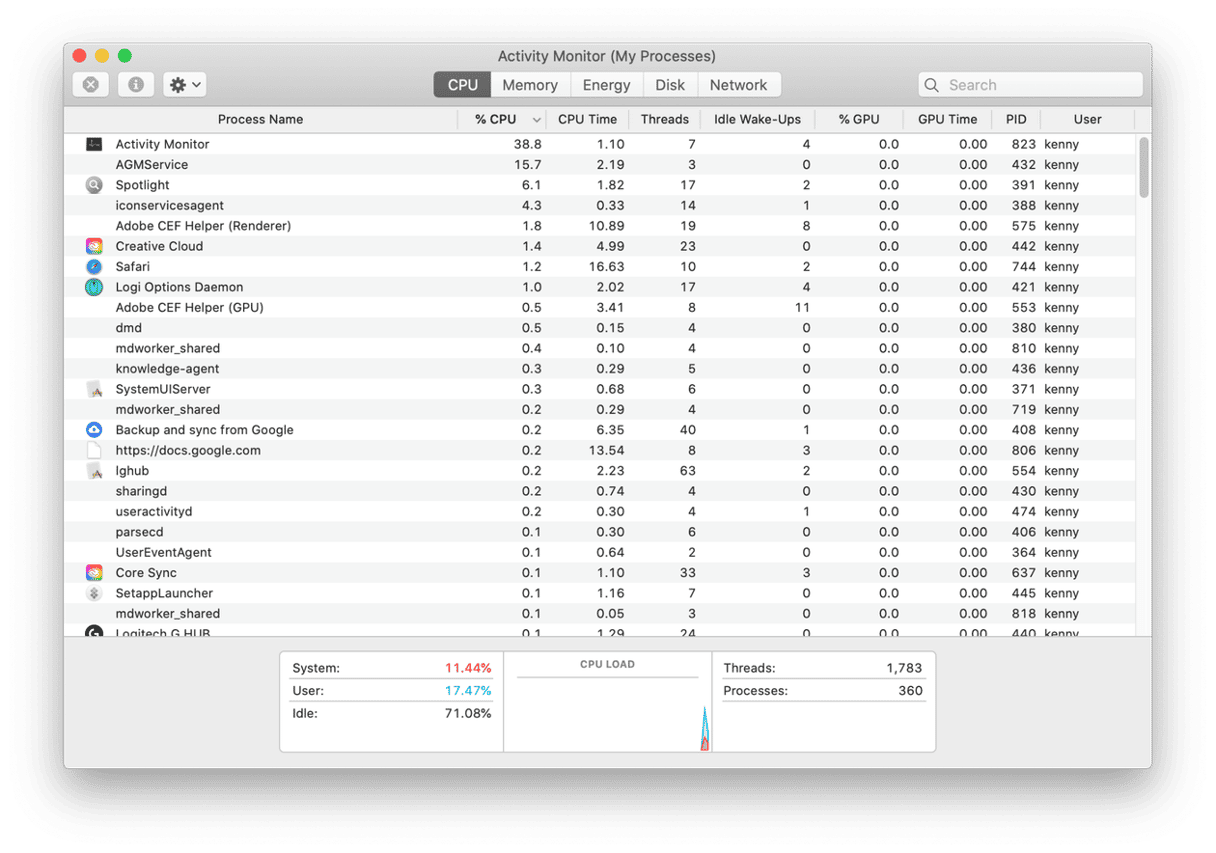Select the AGMService process row
The width and height of the screenshot is (1216, 853).
[600, 165]
